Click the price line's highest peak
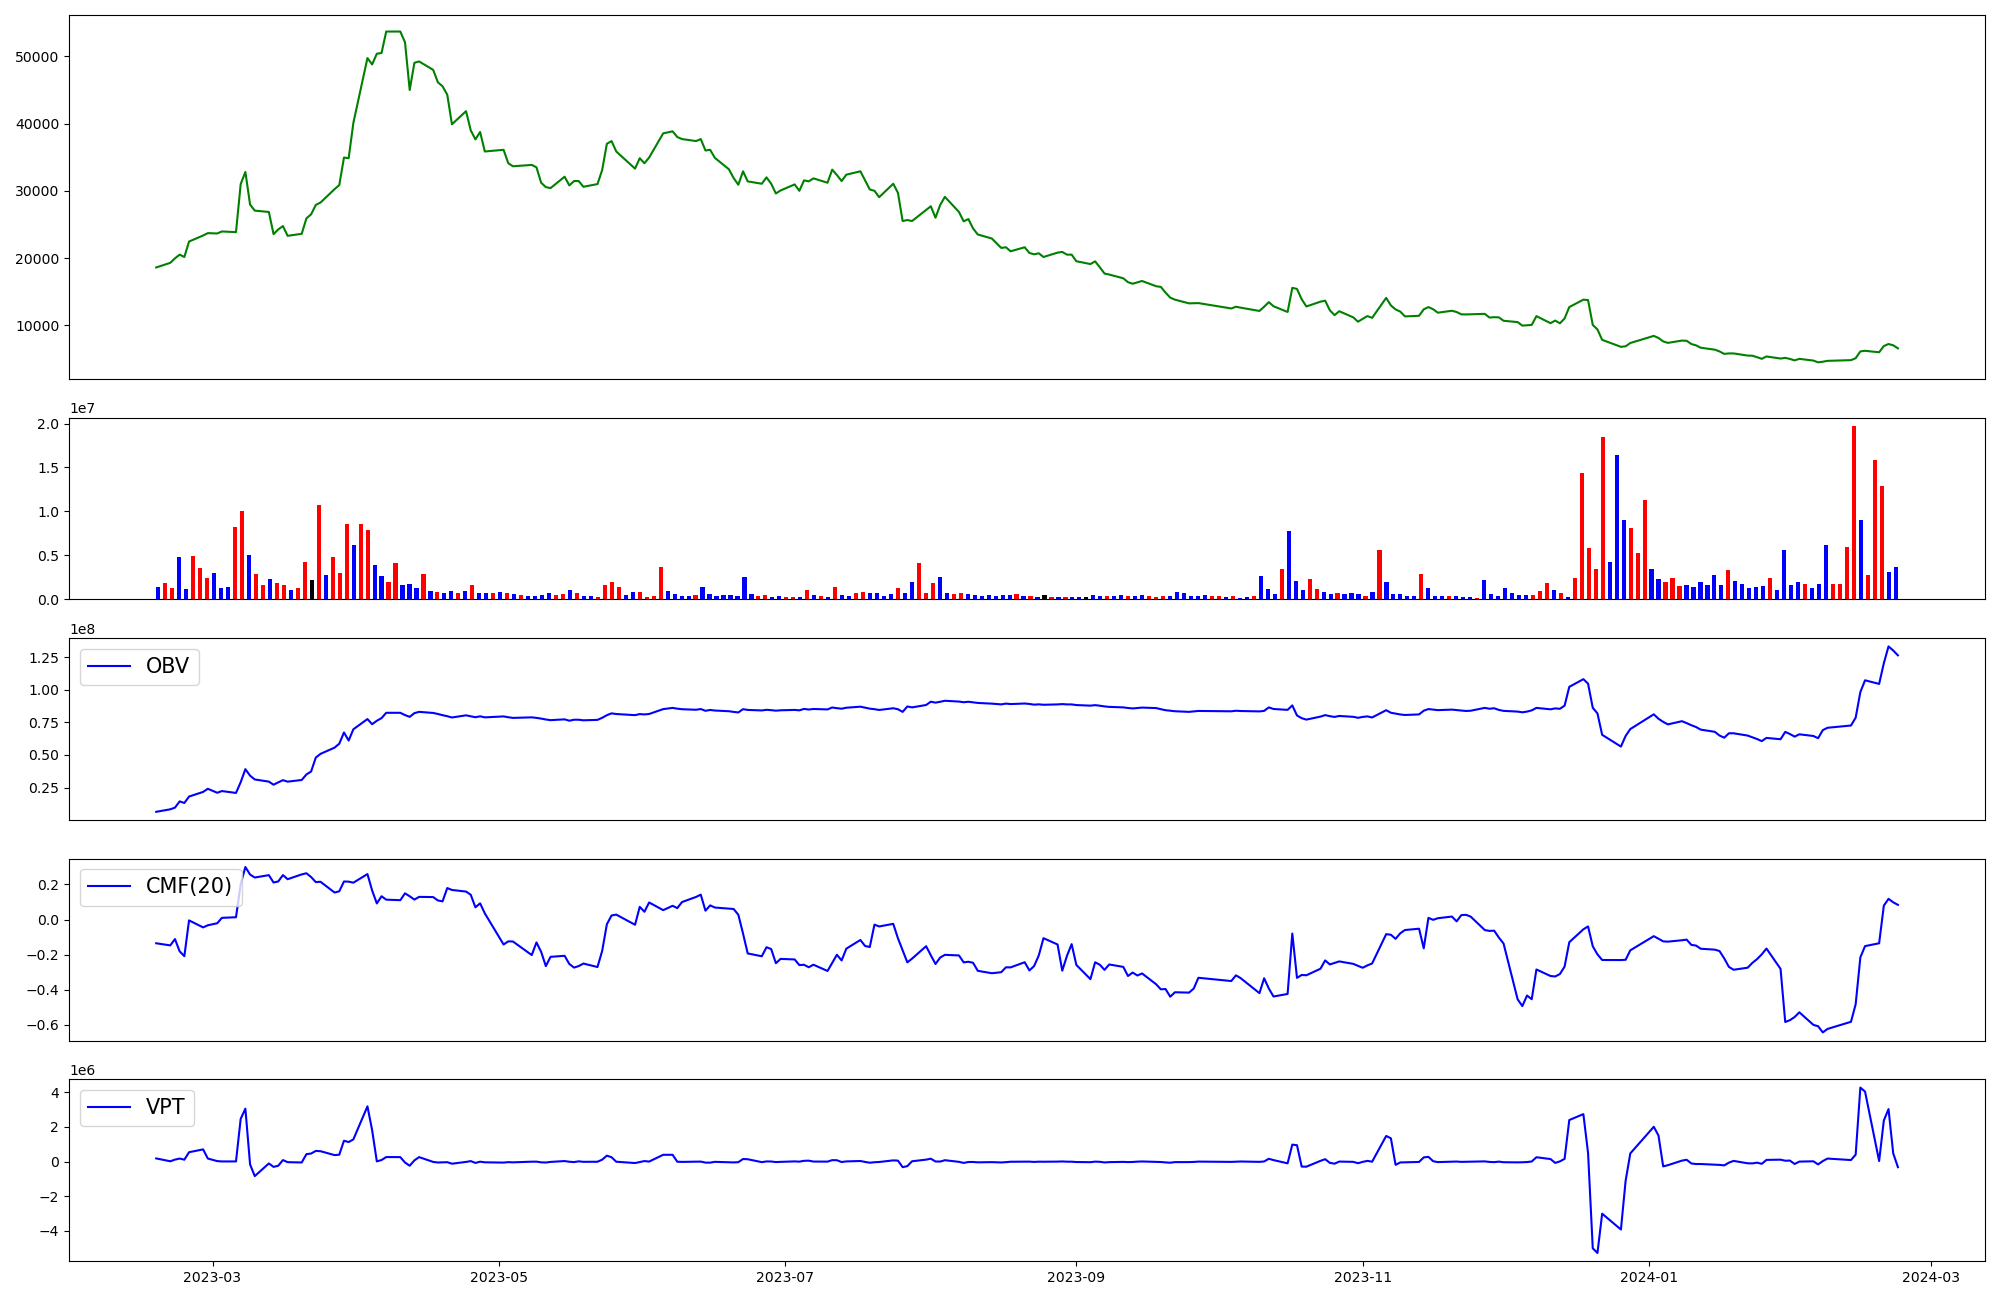This screenshot has height=1300, width=2000. (393, 32)
